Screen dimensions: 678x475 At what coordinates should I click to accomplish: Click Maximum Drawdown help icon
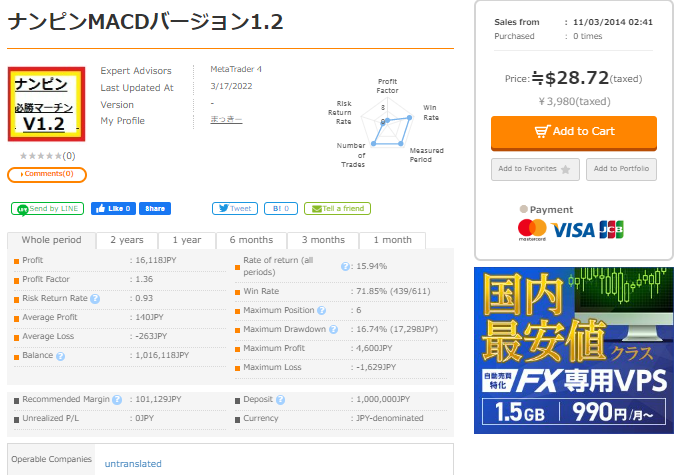pos(333,329)
